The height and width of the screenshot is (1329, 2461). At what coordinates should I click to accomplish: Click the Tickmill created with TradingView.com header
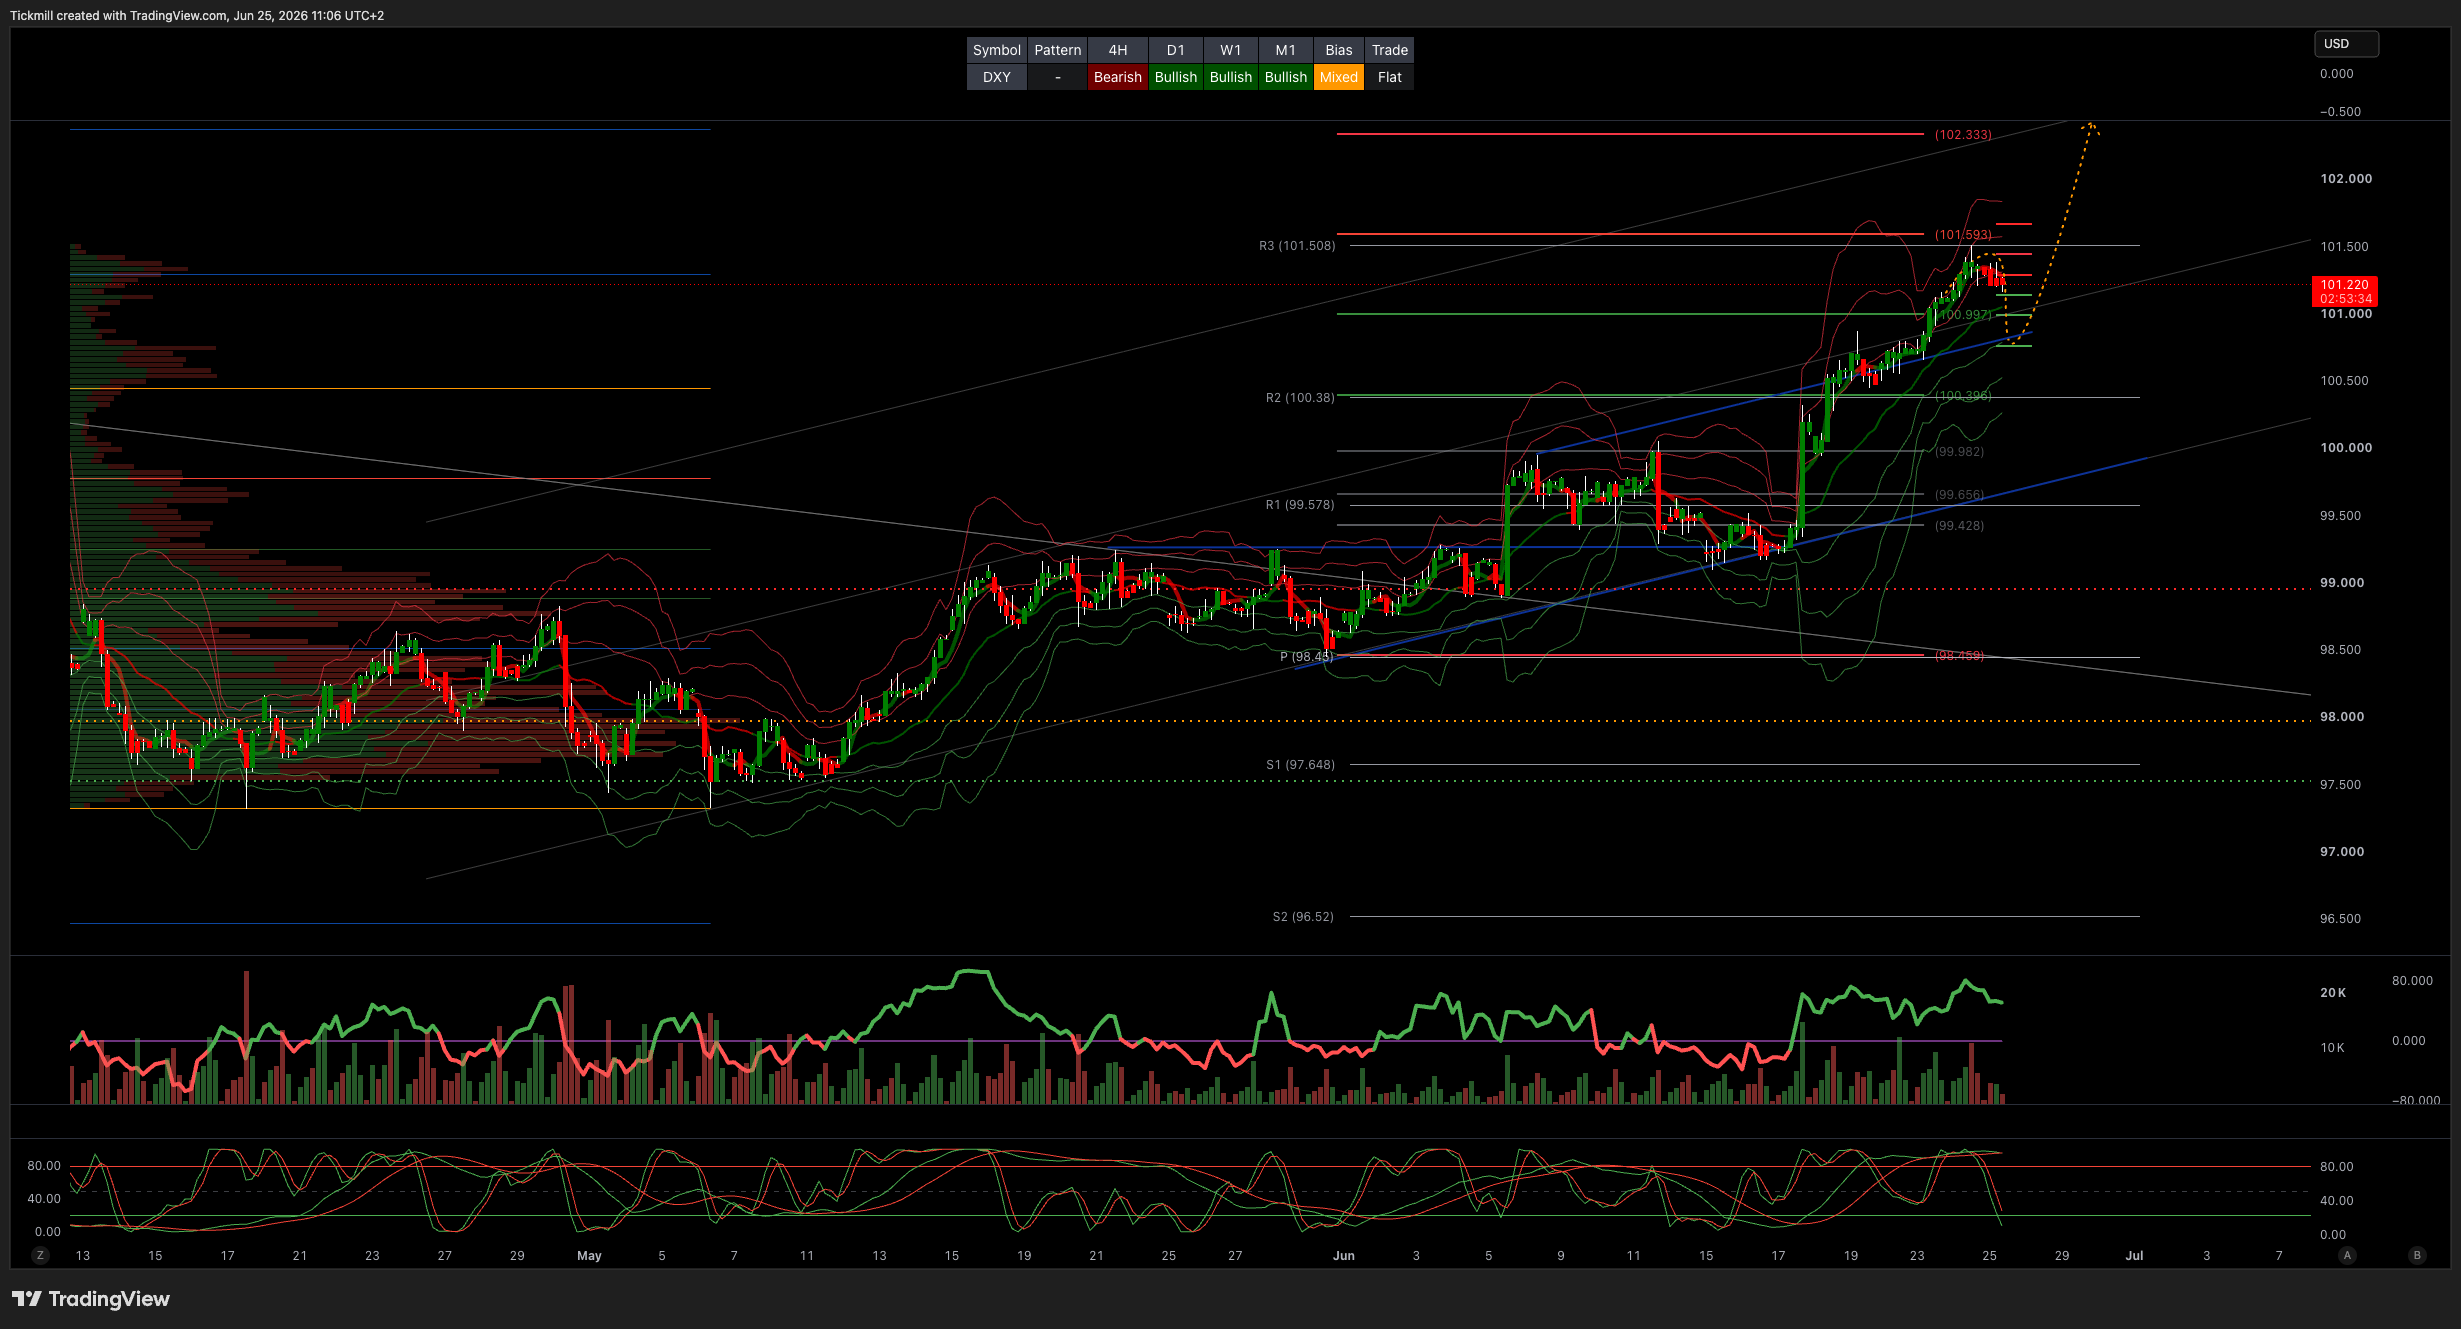click(x=197, y=15)
